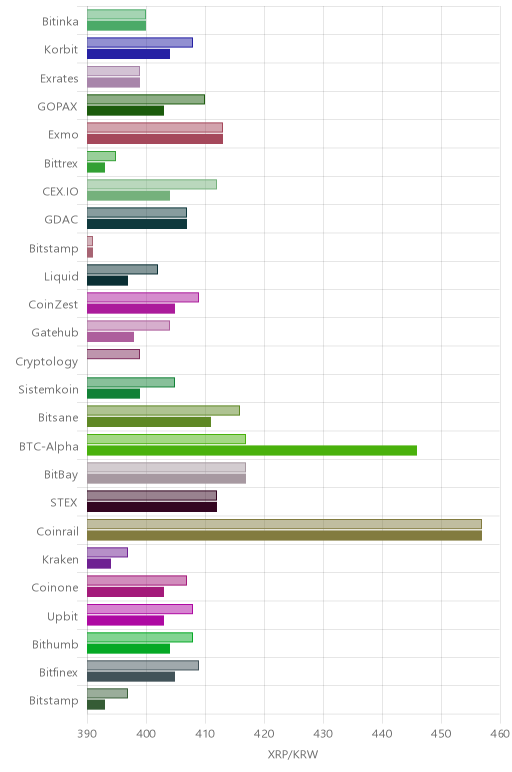Click the Bittrex light green bar

[x=101, y=156]
